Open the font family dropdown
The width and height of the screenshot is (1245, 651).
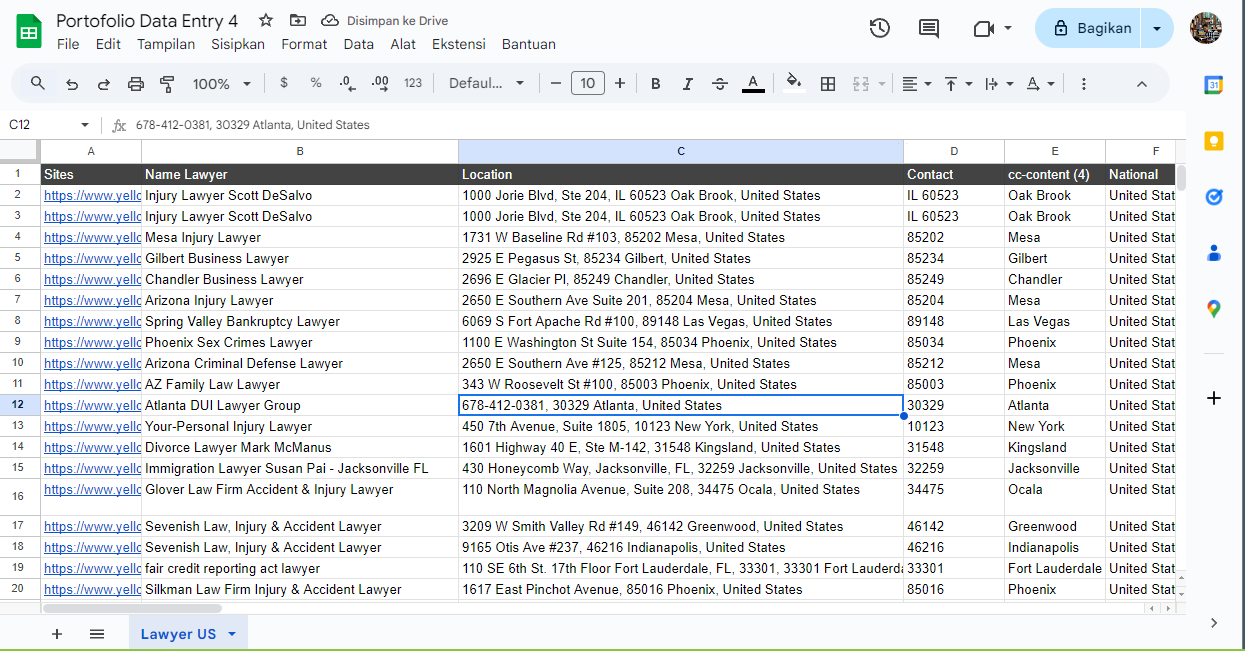(487, 83)
